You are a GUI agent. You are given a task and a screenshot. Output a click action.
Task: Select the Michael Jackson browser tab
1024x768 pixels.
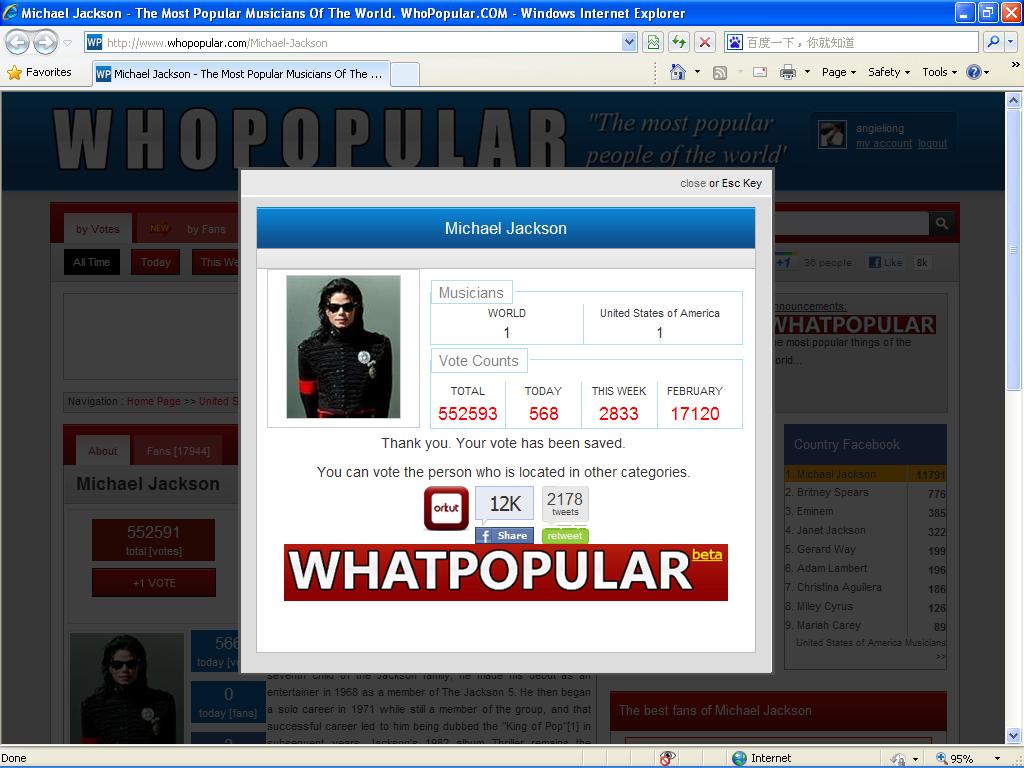[x=240, y=74]
